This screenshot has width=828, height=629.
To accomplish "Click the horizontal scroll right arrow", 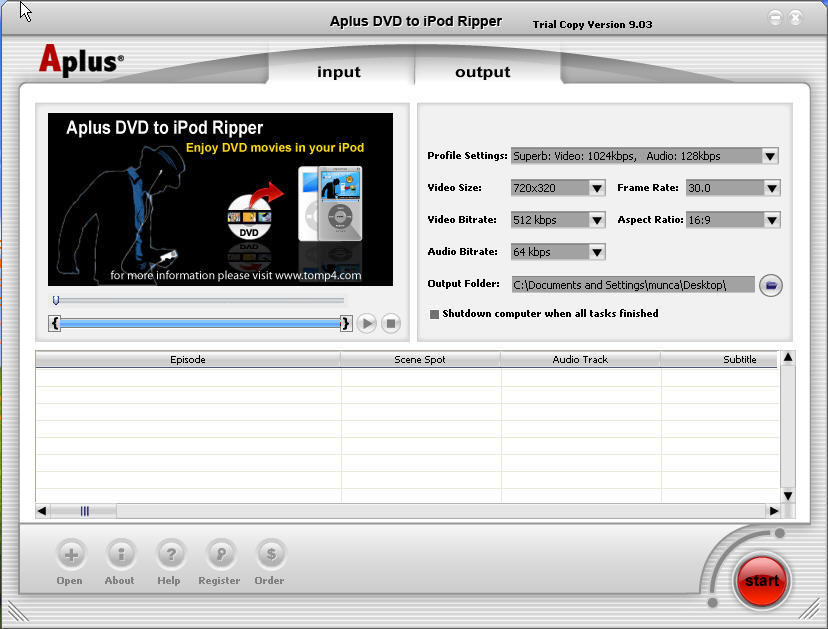I will (x=774, y=511).
